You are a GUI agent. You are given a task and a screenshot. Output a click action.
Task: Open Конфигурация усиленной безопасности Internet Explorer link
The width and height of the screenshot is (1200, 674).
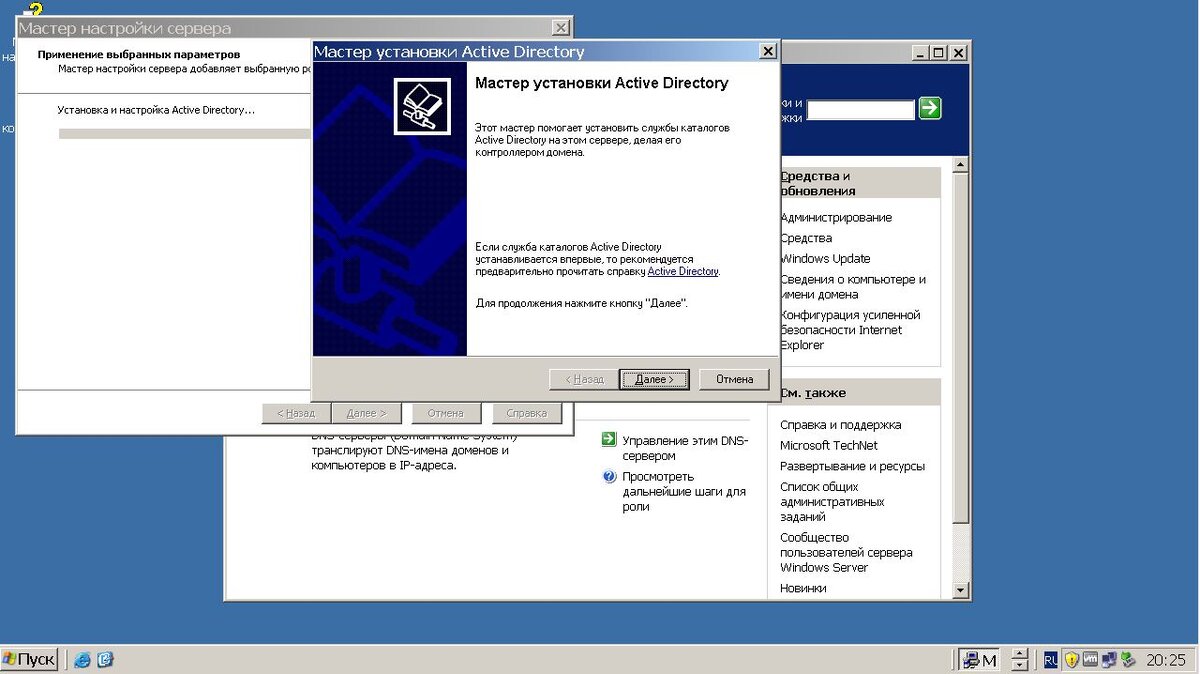850,330
